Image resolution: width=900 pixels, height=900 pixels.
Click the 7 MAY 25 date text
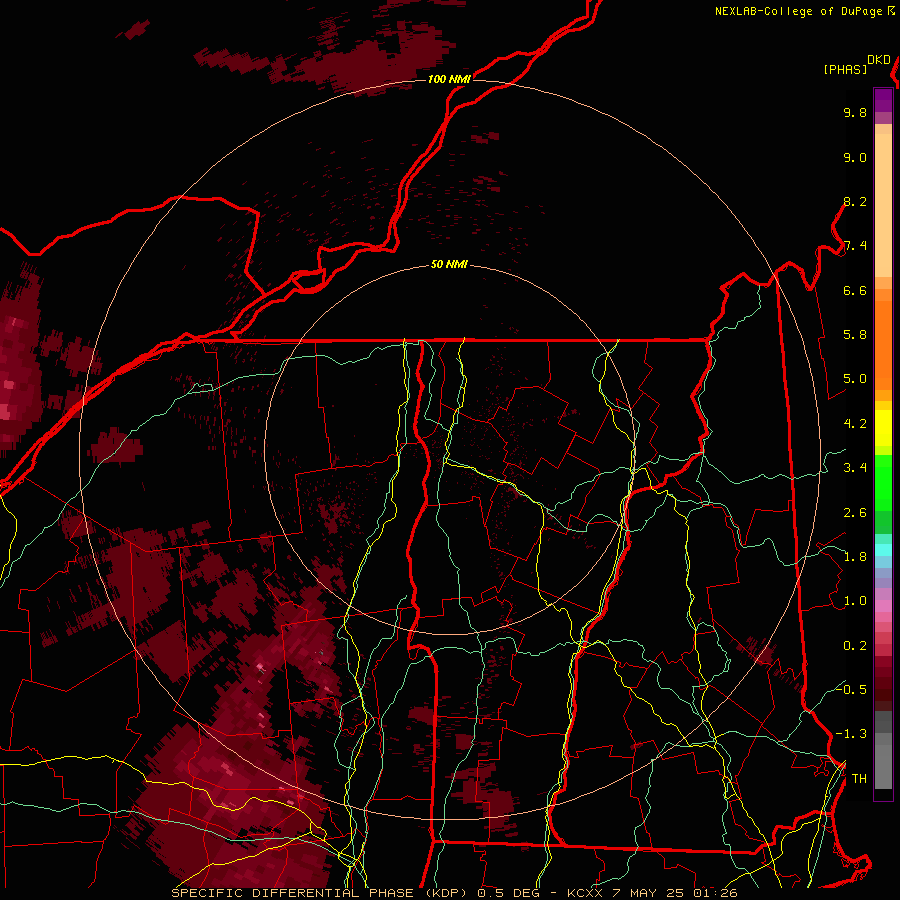(648, 893)
